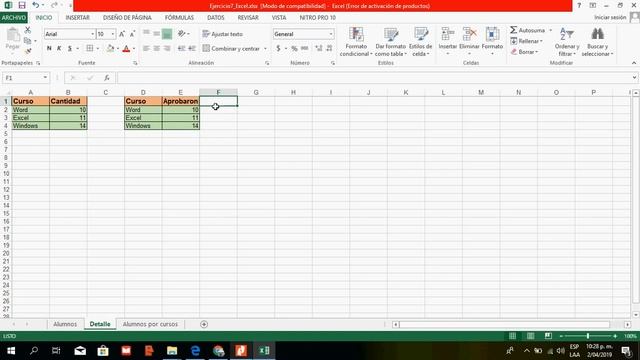Switch to the Alumnos sheet tab
This screenshot has width=640, height=360.
point(65,324)
